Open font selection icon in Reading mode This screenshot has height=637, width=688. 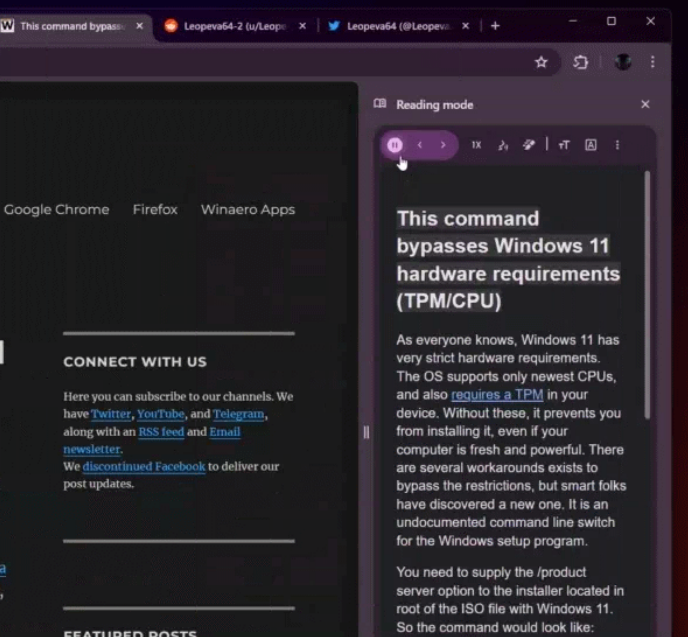(591, 145)
